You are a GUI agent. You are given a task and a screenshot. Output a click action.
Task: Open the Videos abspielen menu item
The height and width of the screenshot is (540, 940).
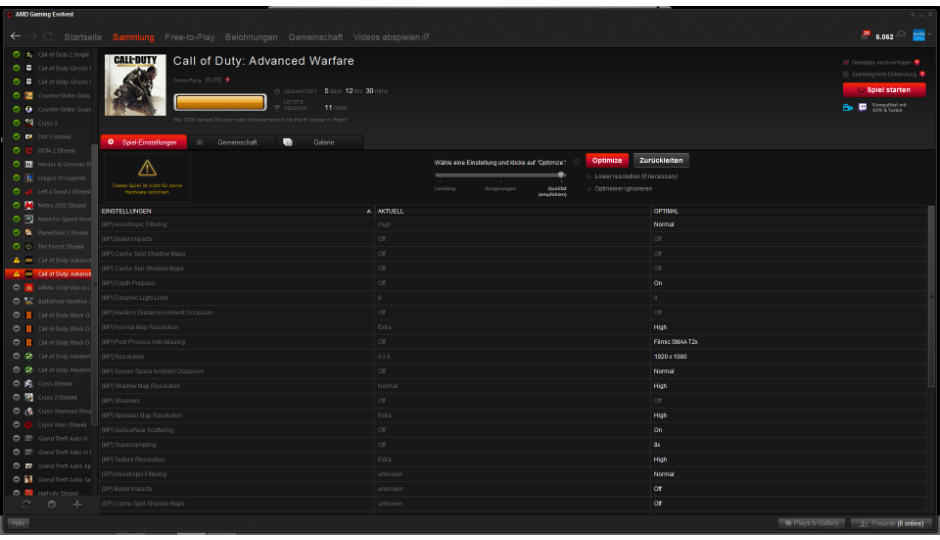tap(391, 37)
